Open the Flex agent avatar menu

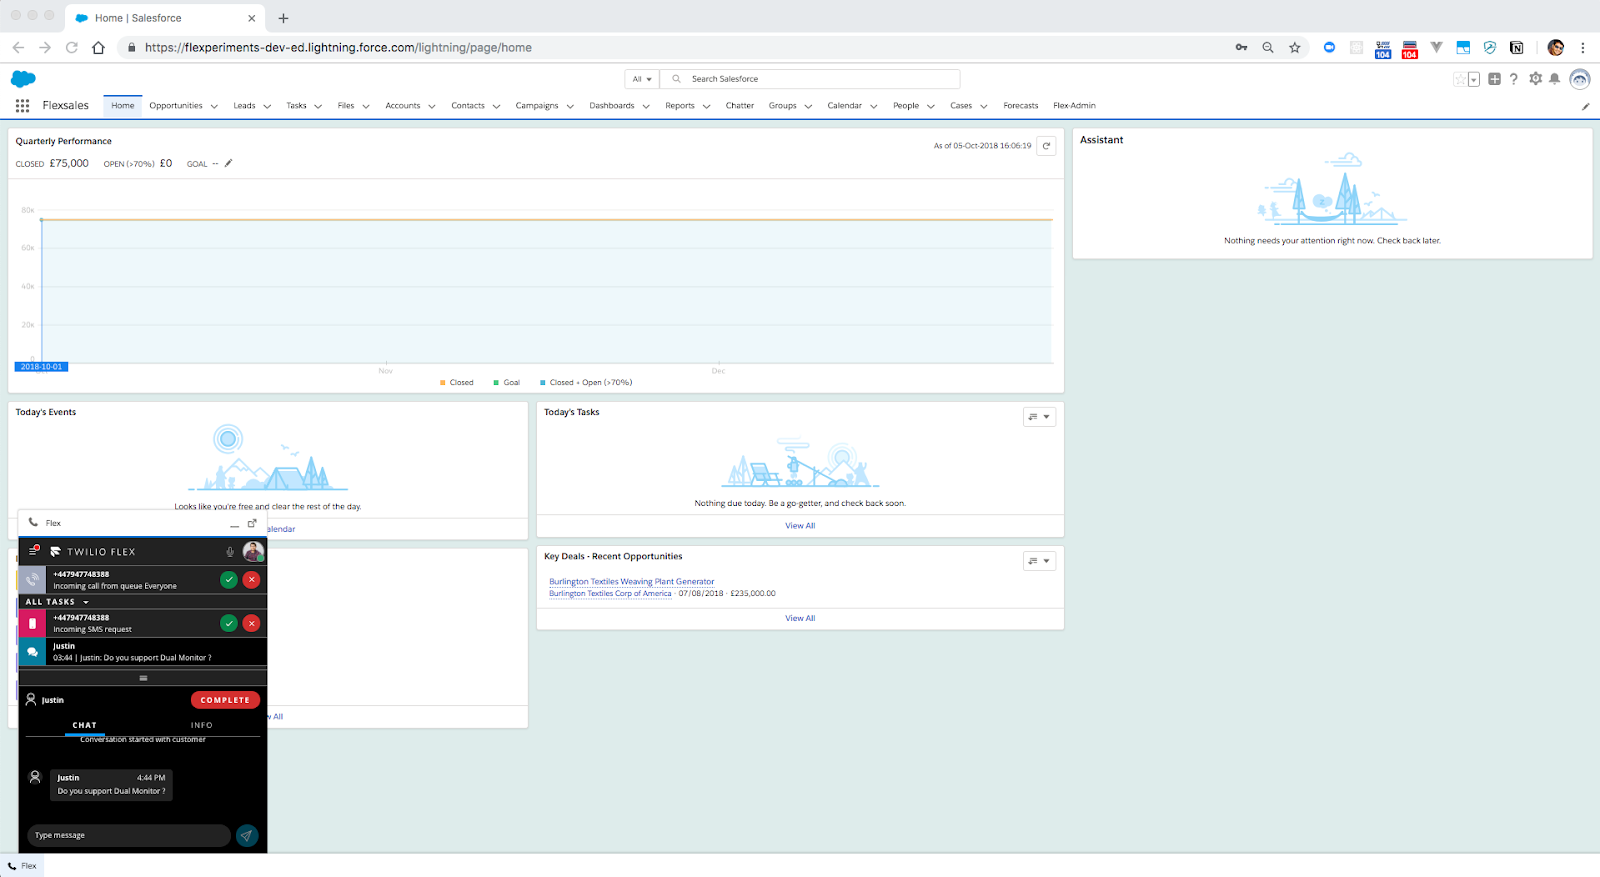click(253, 551)
